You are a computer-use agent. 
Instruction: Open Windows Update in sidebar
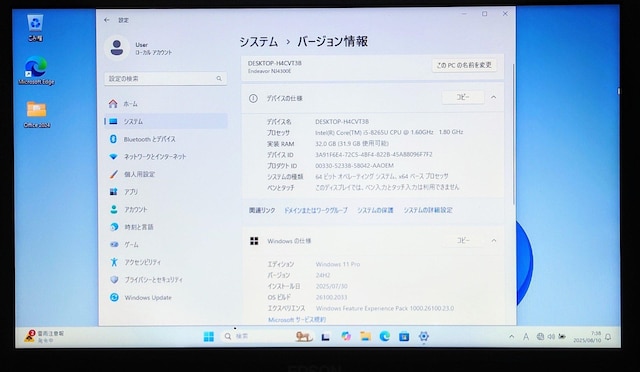pos(165,298)
